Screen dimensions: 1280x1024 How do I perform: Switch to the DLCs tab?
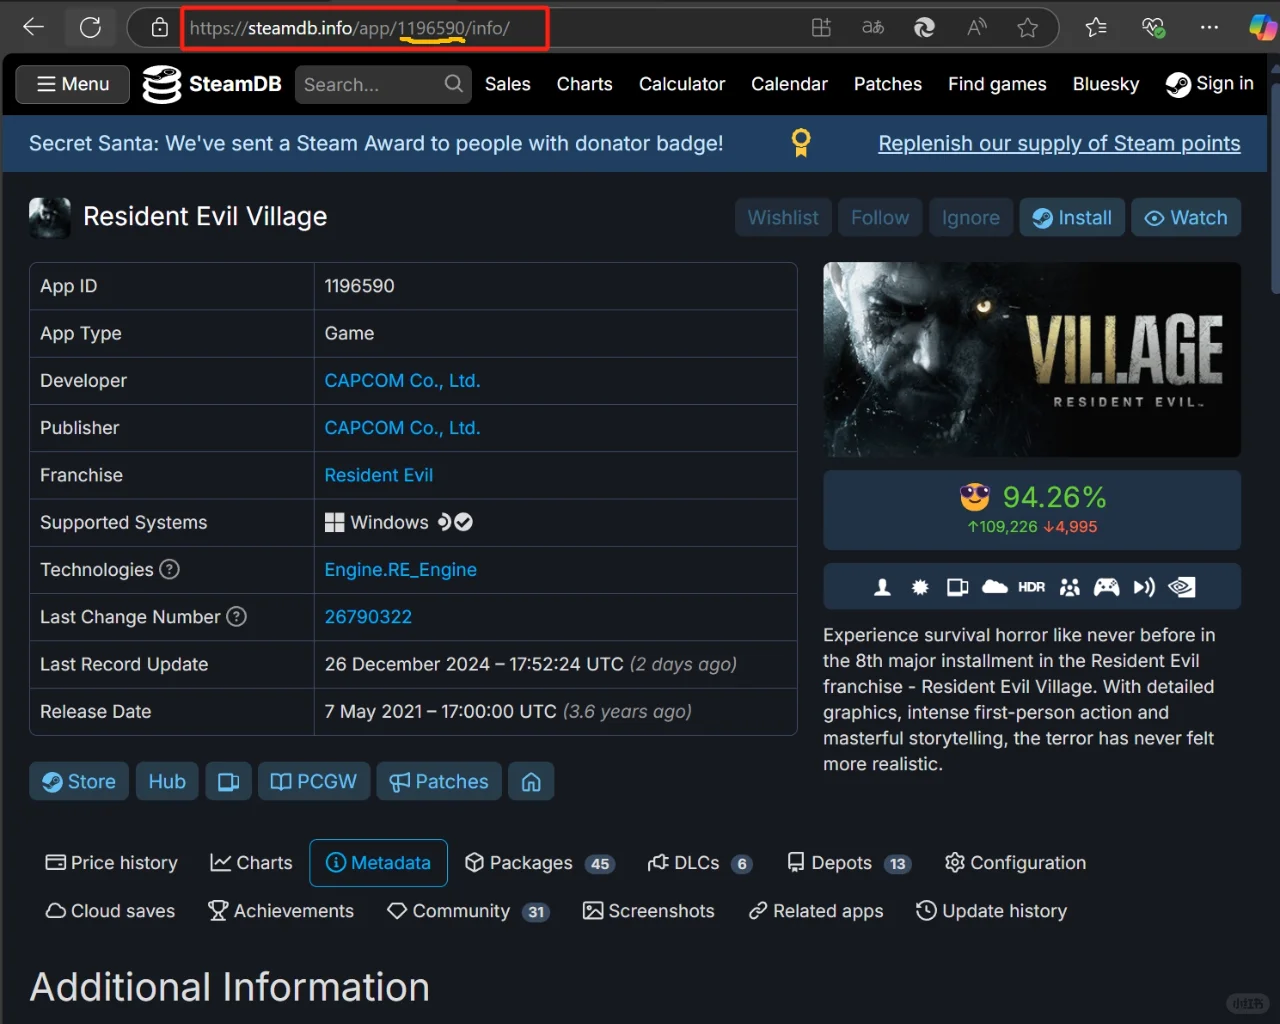(700, 863)
